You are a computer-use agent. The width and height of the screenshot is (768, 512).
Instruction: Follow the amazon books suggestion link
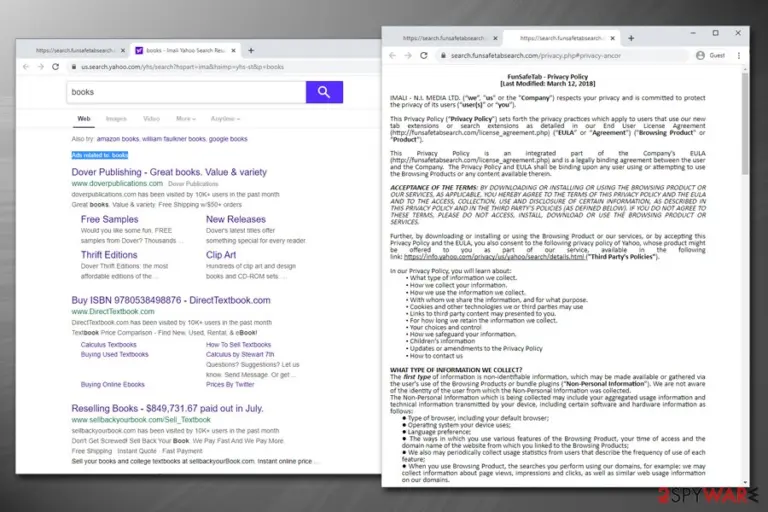[118, 139]
